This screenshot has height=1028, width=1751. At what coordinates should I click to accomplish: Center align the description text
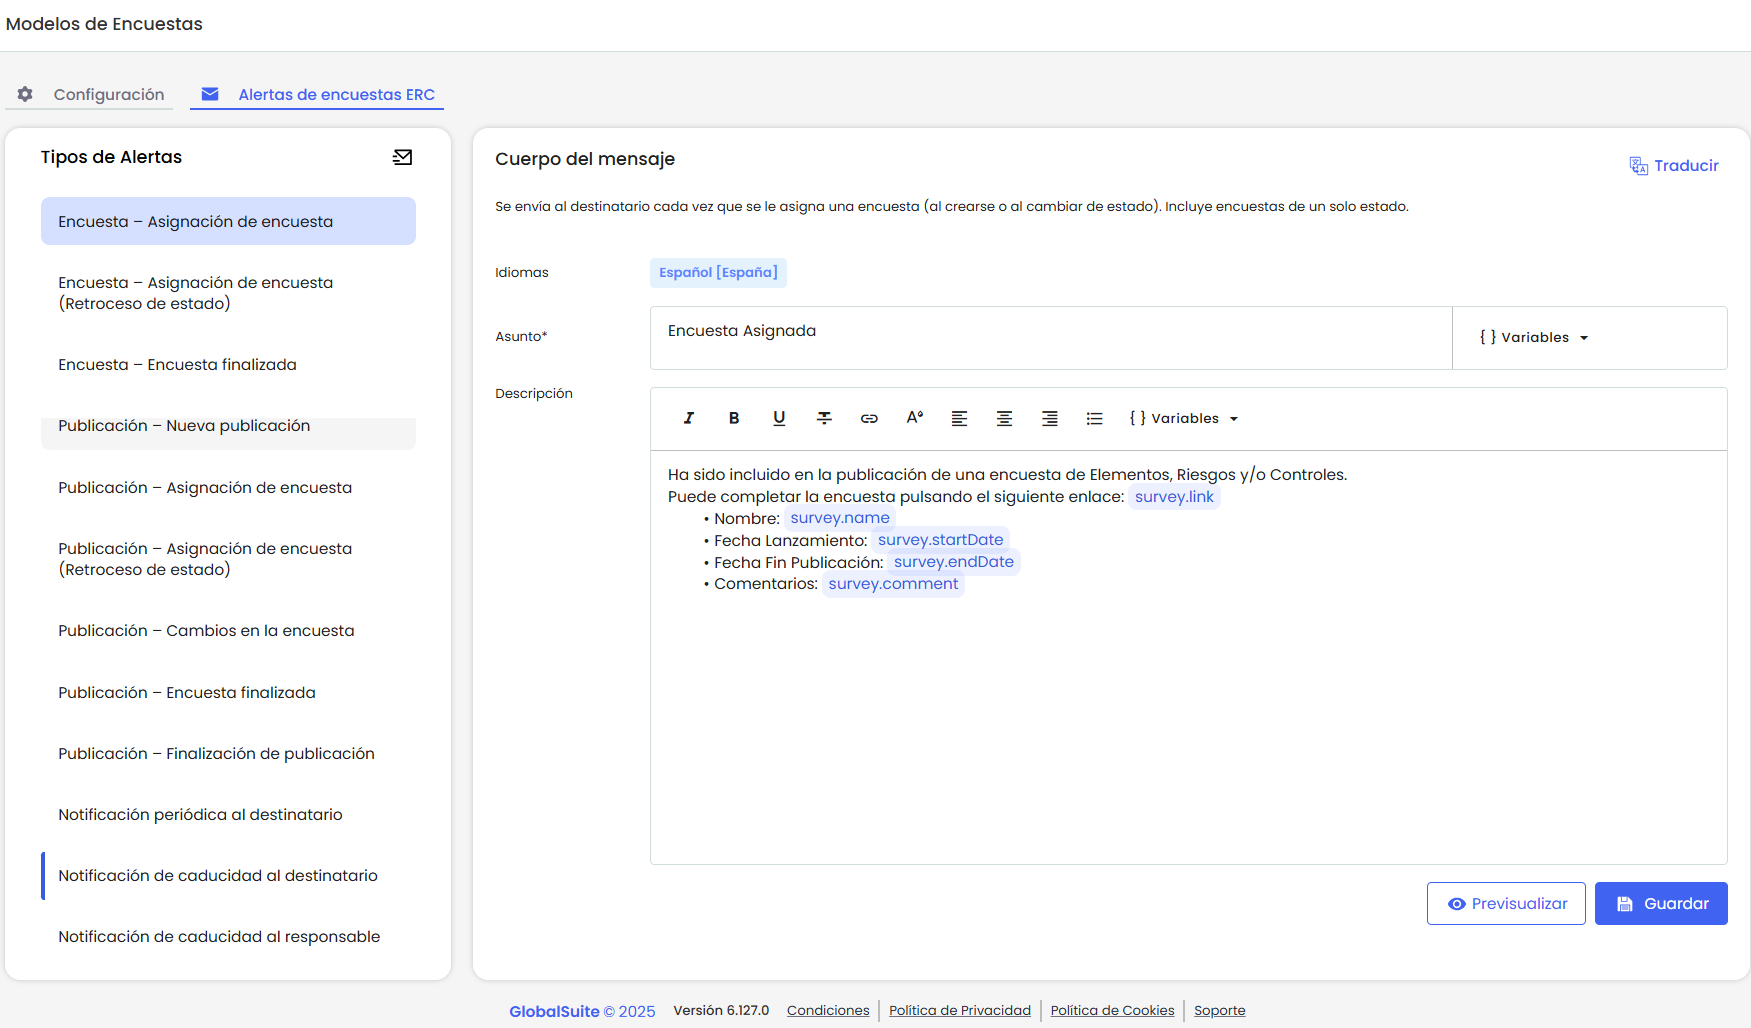click(1004, 418)
